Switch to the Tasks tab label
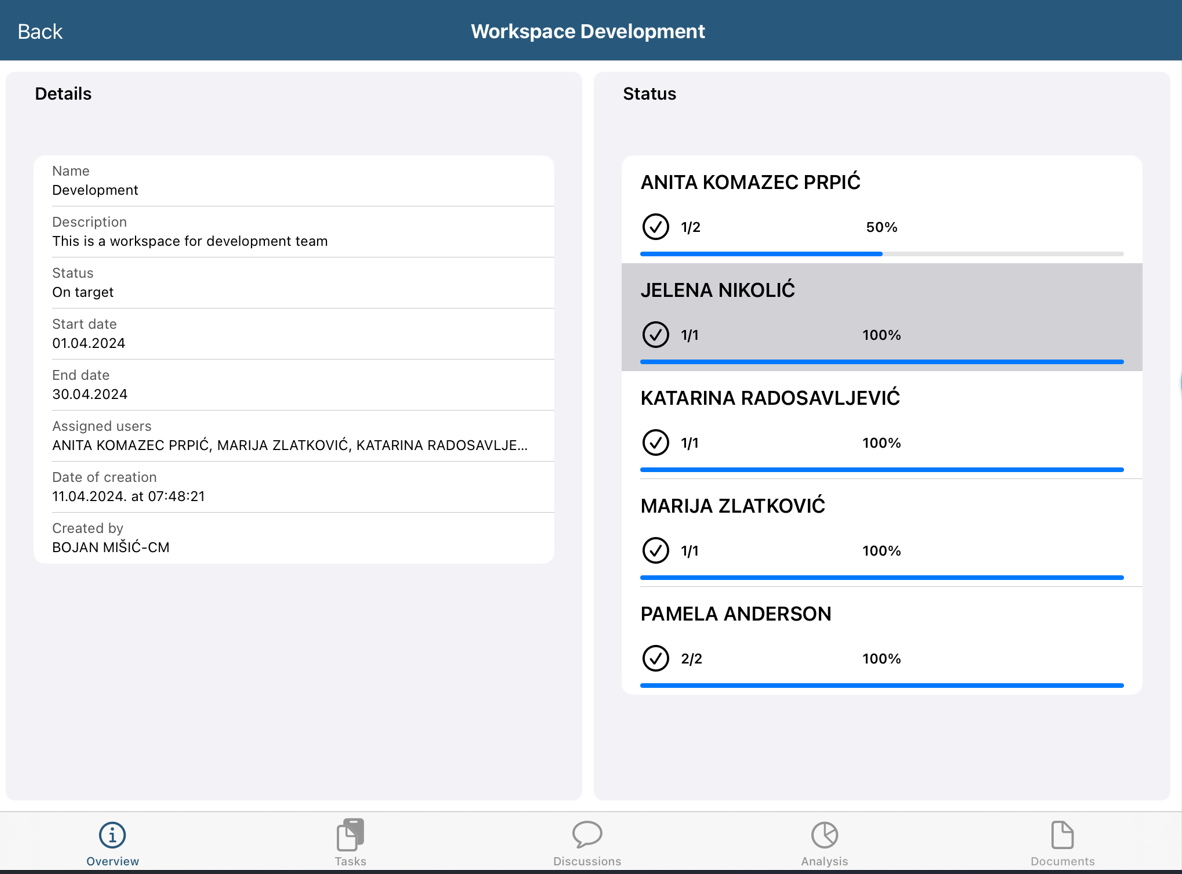Viewport: 1182px width, 874px height. 350,861
